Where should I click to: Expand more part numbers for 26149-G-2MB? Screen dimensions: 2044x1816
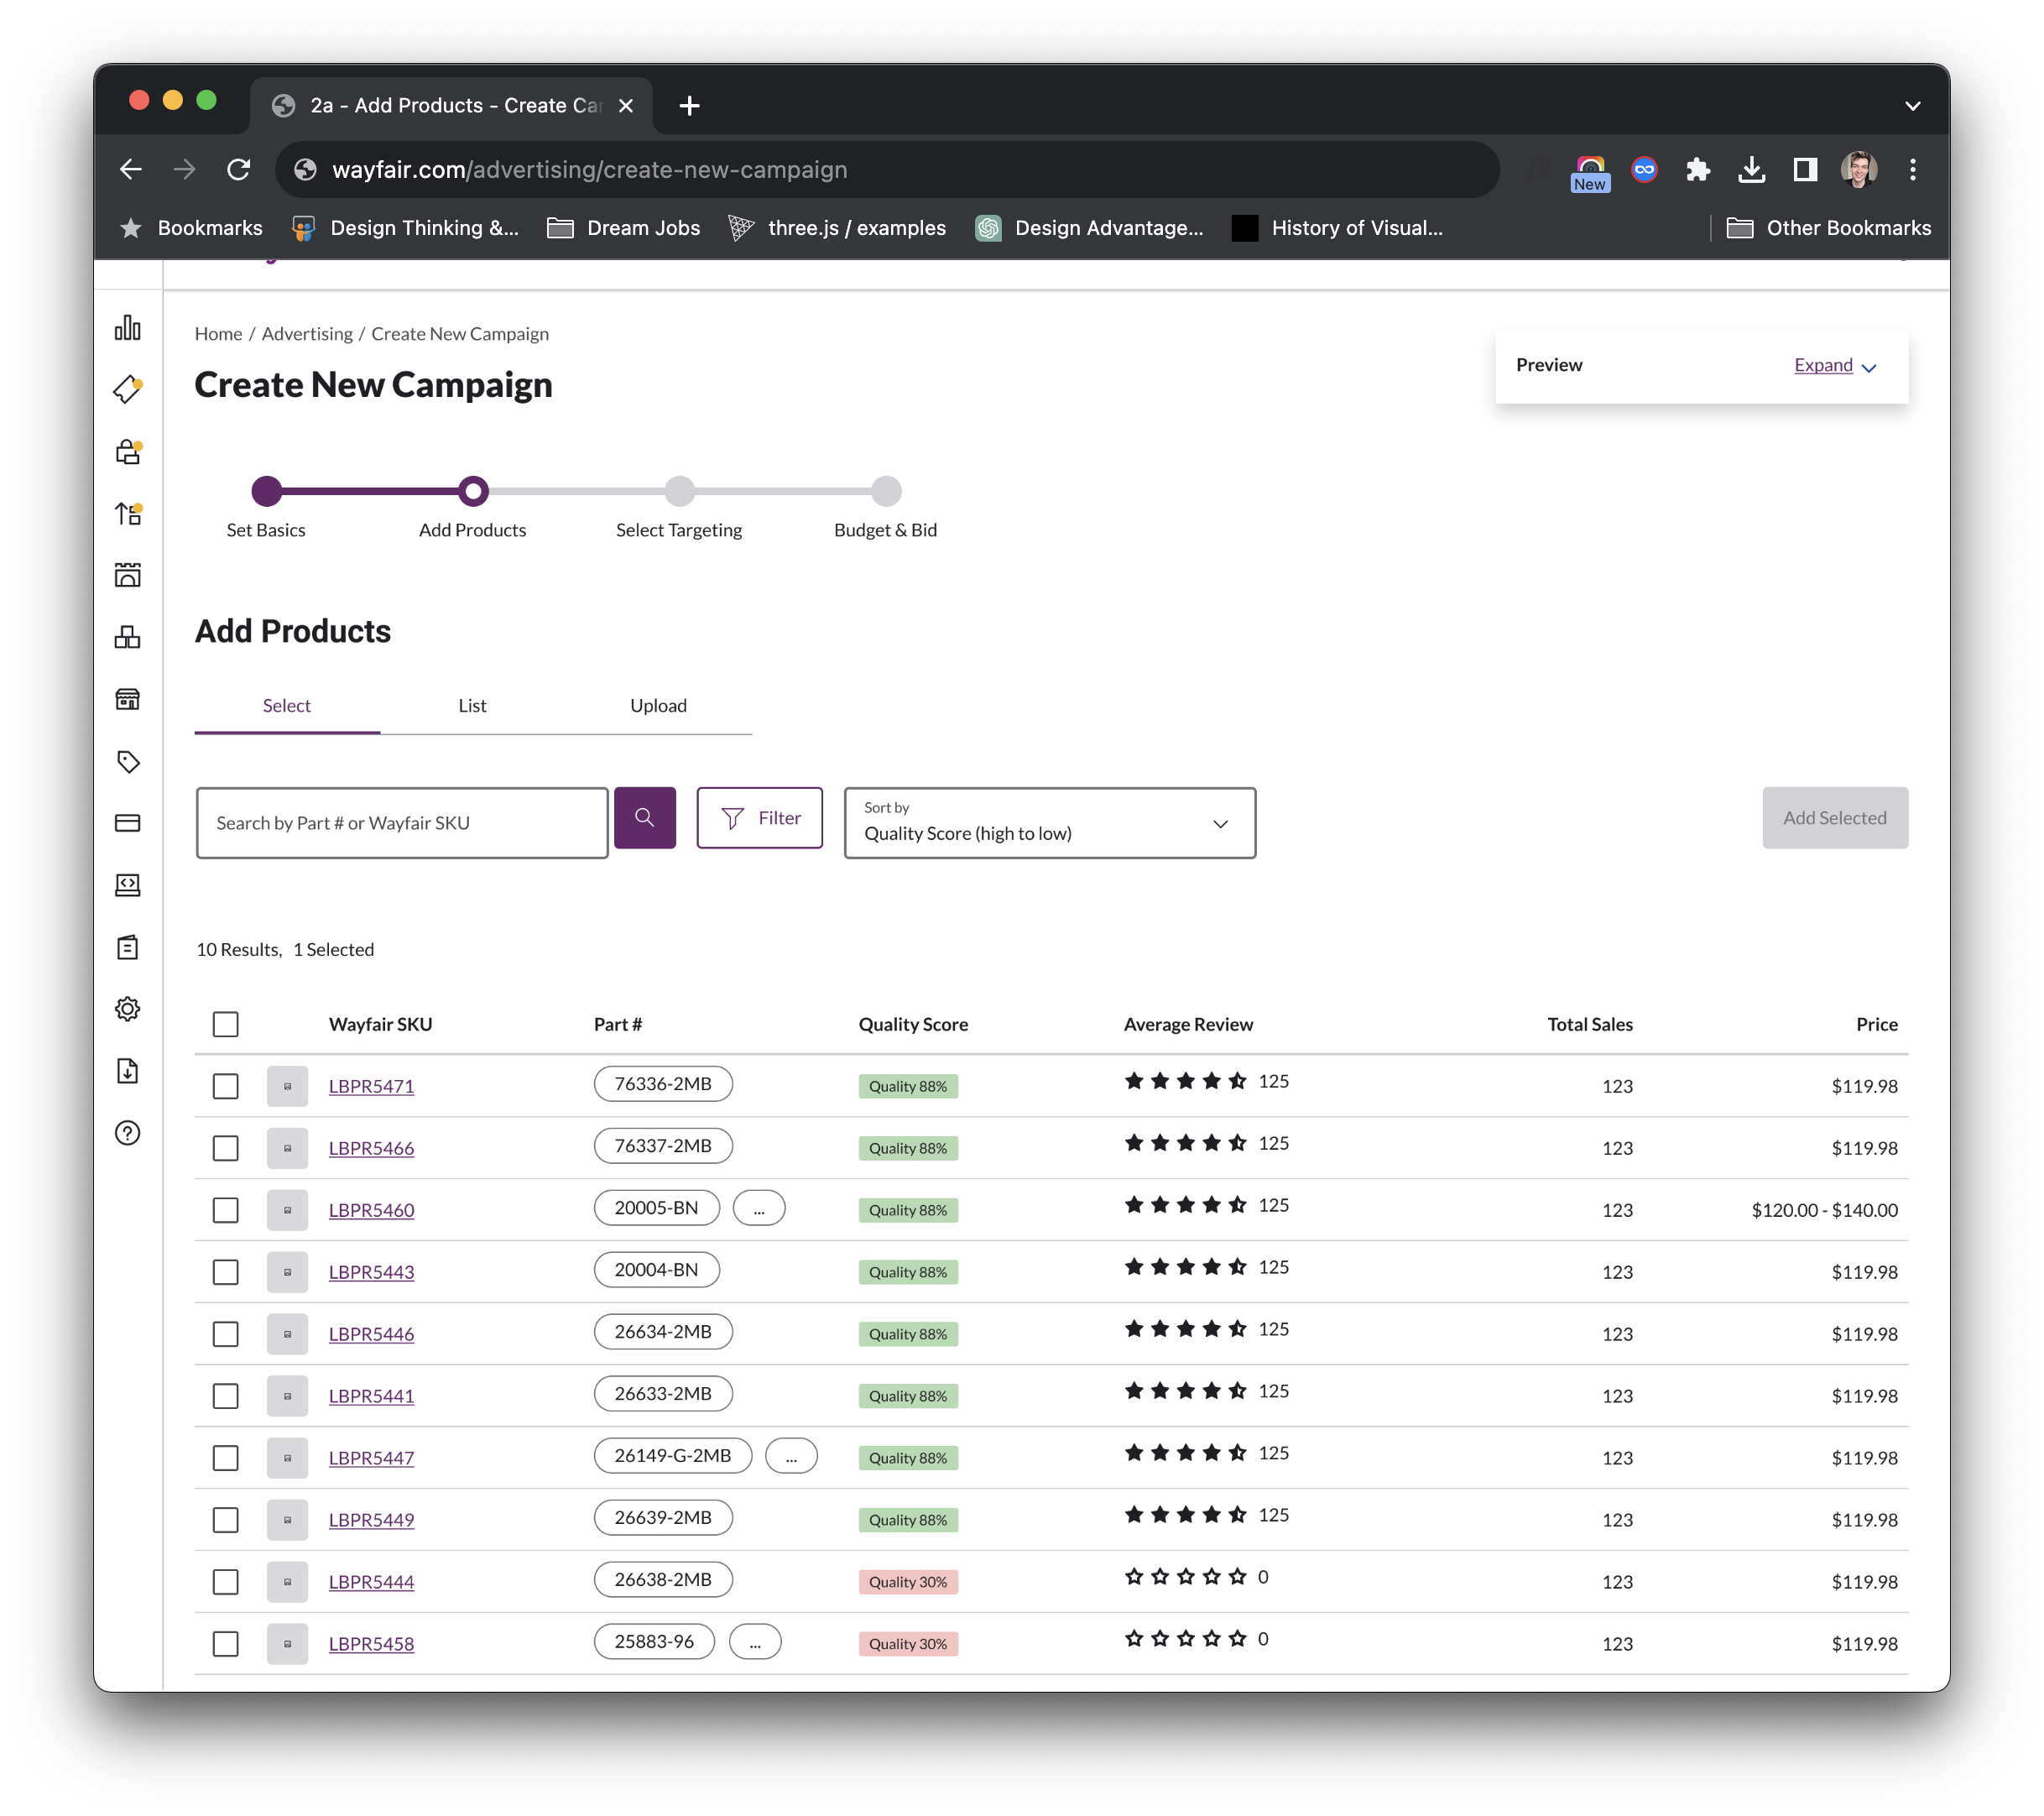[x=791, y=1456]
